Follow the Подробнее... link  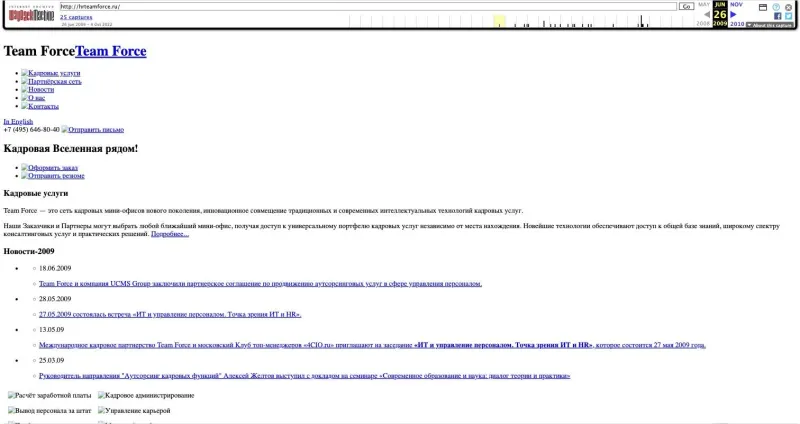pyautogui.click(x=170, y=234)
